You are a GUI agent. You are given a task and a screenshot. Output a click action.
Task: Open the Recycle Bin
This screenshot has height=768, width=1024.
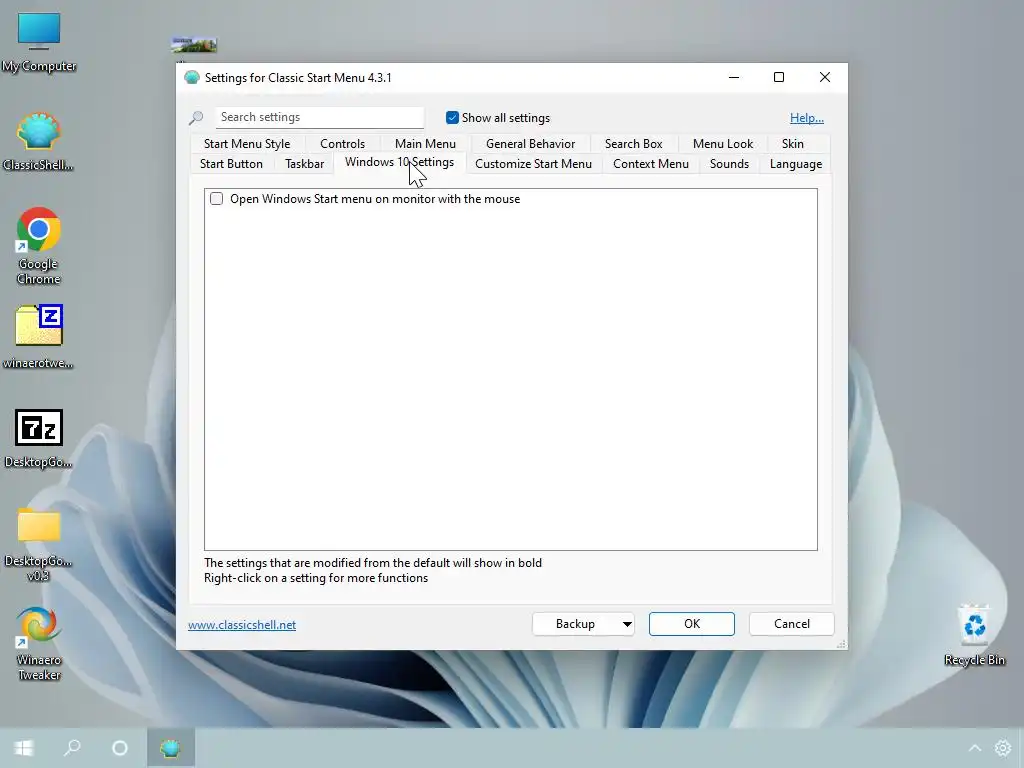pyautogui.click(x=974, y=635)
